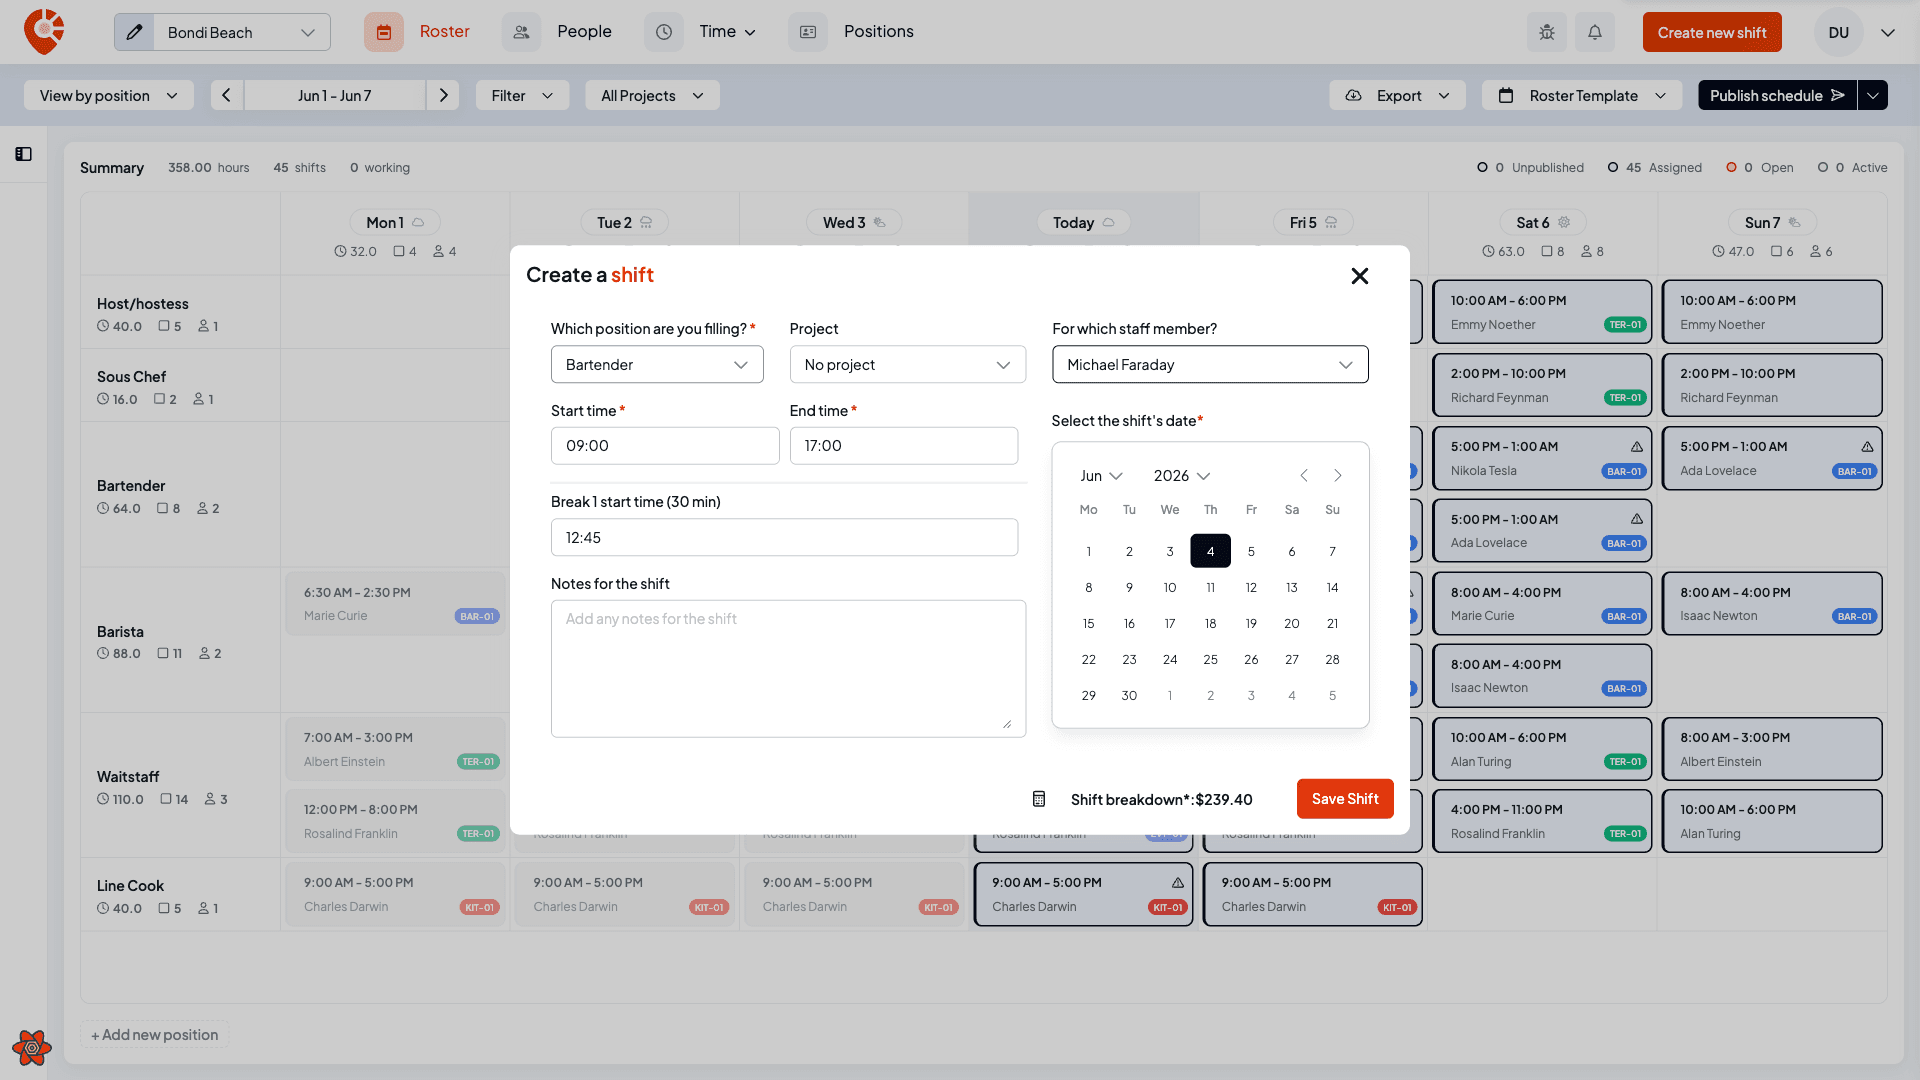Click the shift notes text area
The width and height of the screenshot is (1920, 1080).
(788, 669)
